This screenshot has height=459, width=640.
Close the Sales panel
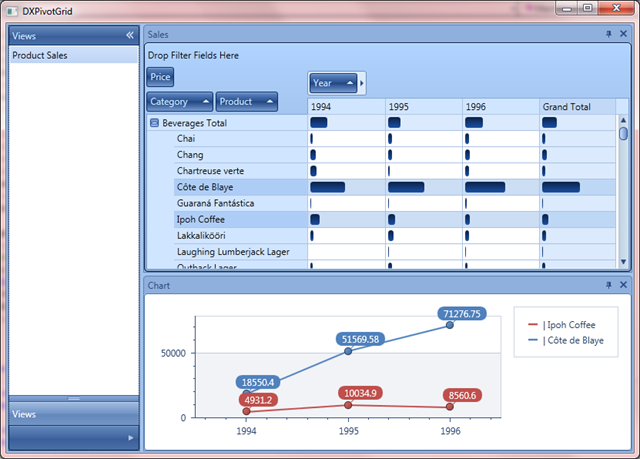[x=623, y=34]
